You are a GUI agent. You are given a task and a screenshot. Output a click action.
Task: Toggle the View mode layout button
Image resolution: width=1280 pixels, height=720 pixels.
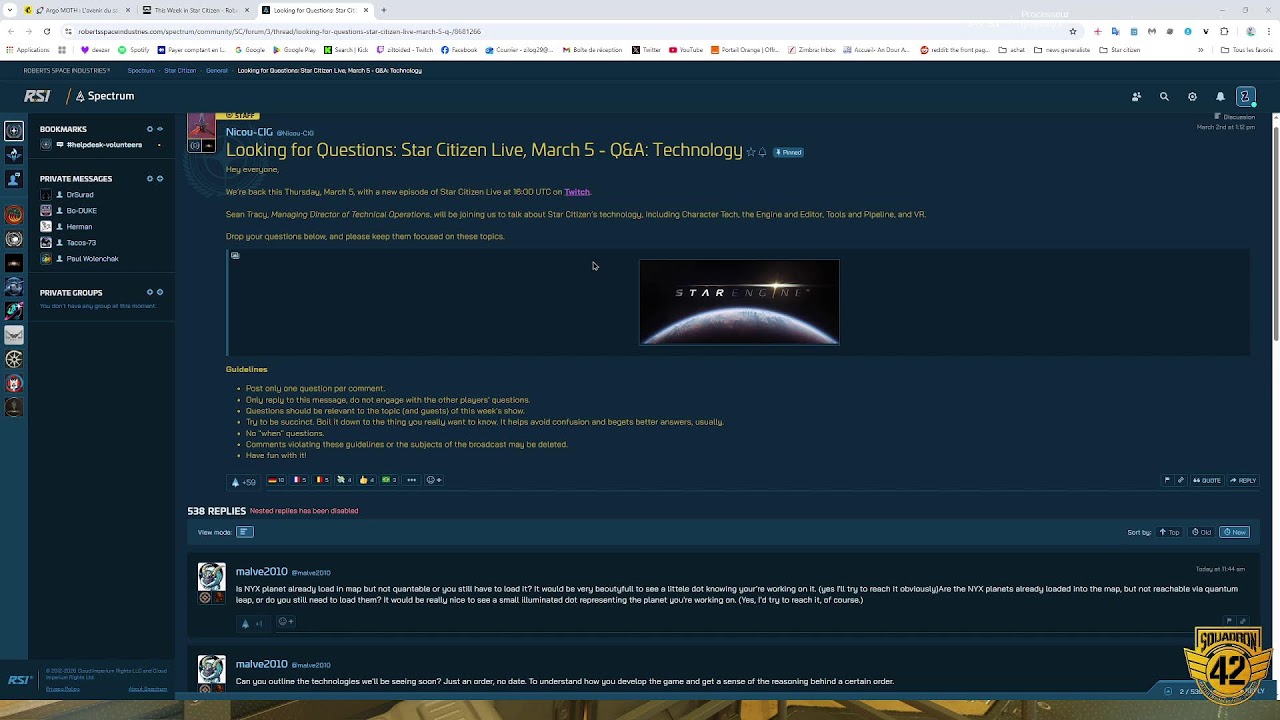pyautogui.click(x=244, y=532)
